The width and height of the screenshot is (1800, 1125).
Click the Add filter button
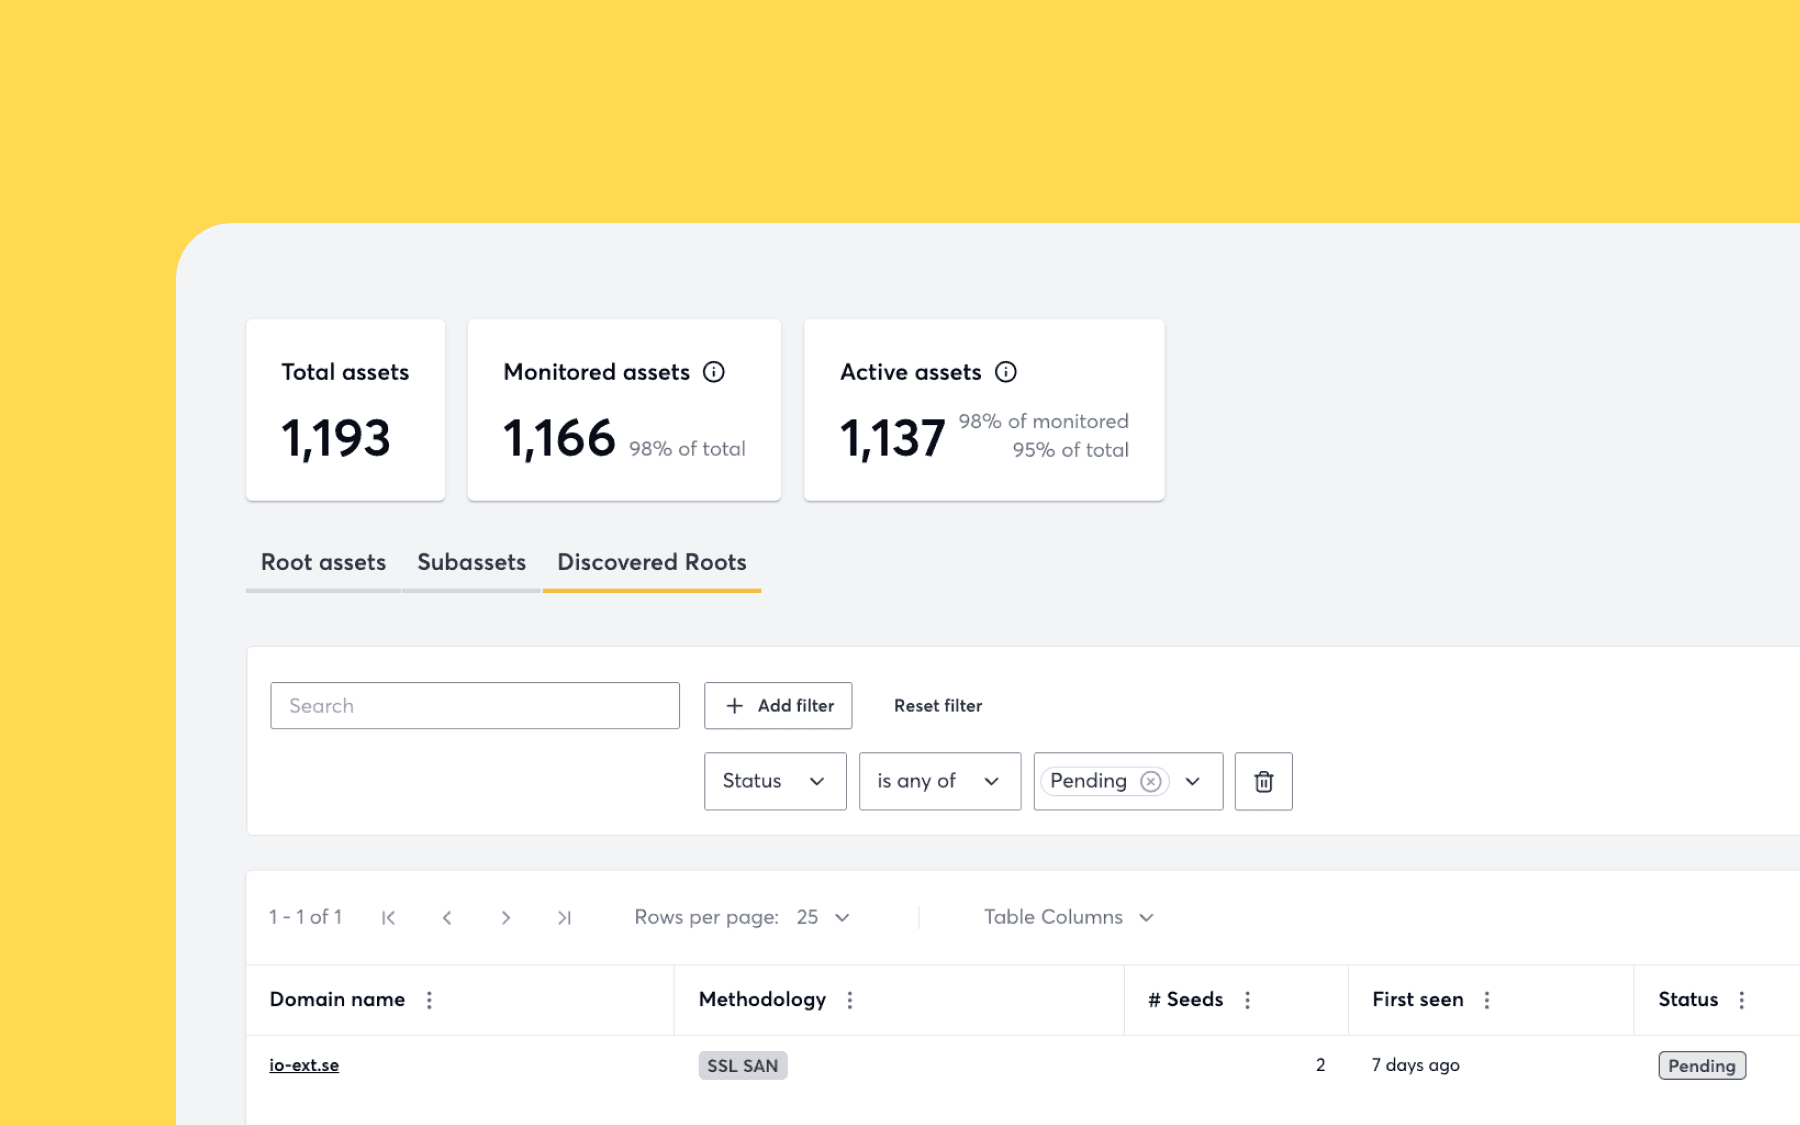tap(778, 706)
